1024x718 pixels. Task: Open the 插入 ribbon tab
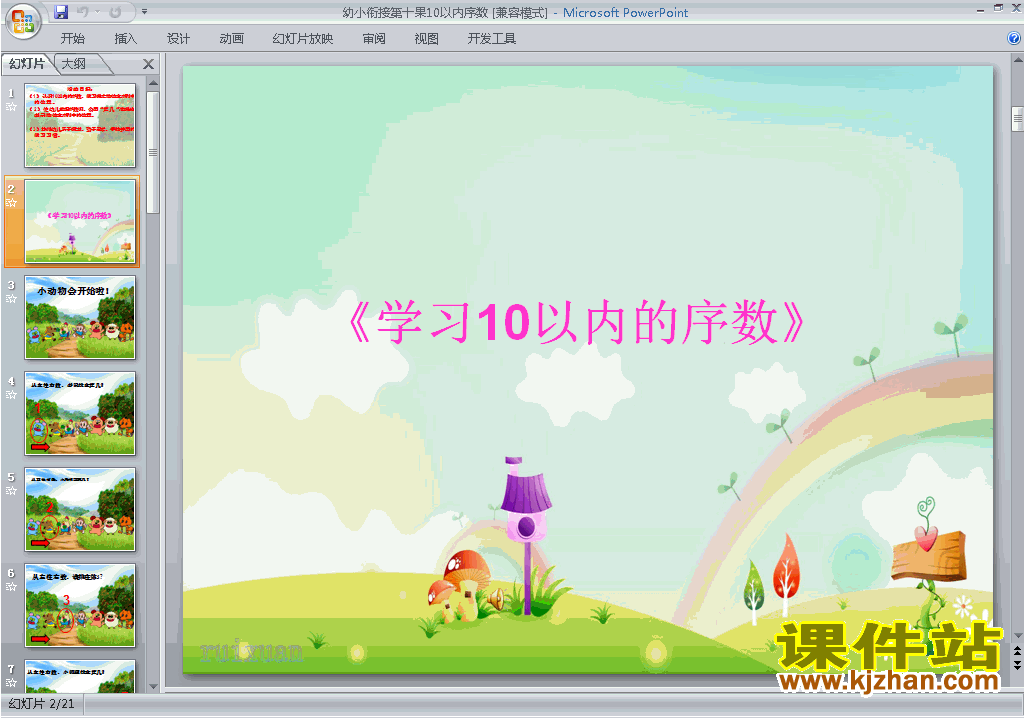(x=125, y=39)
